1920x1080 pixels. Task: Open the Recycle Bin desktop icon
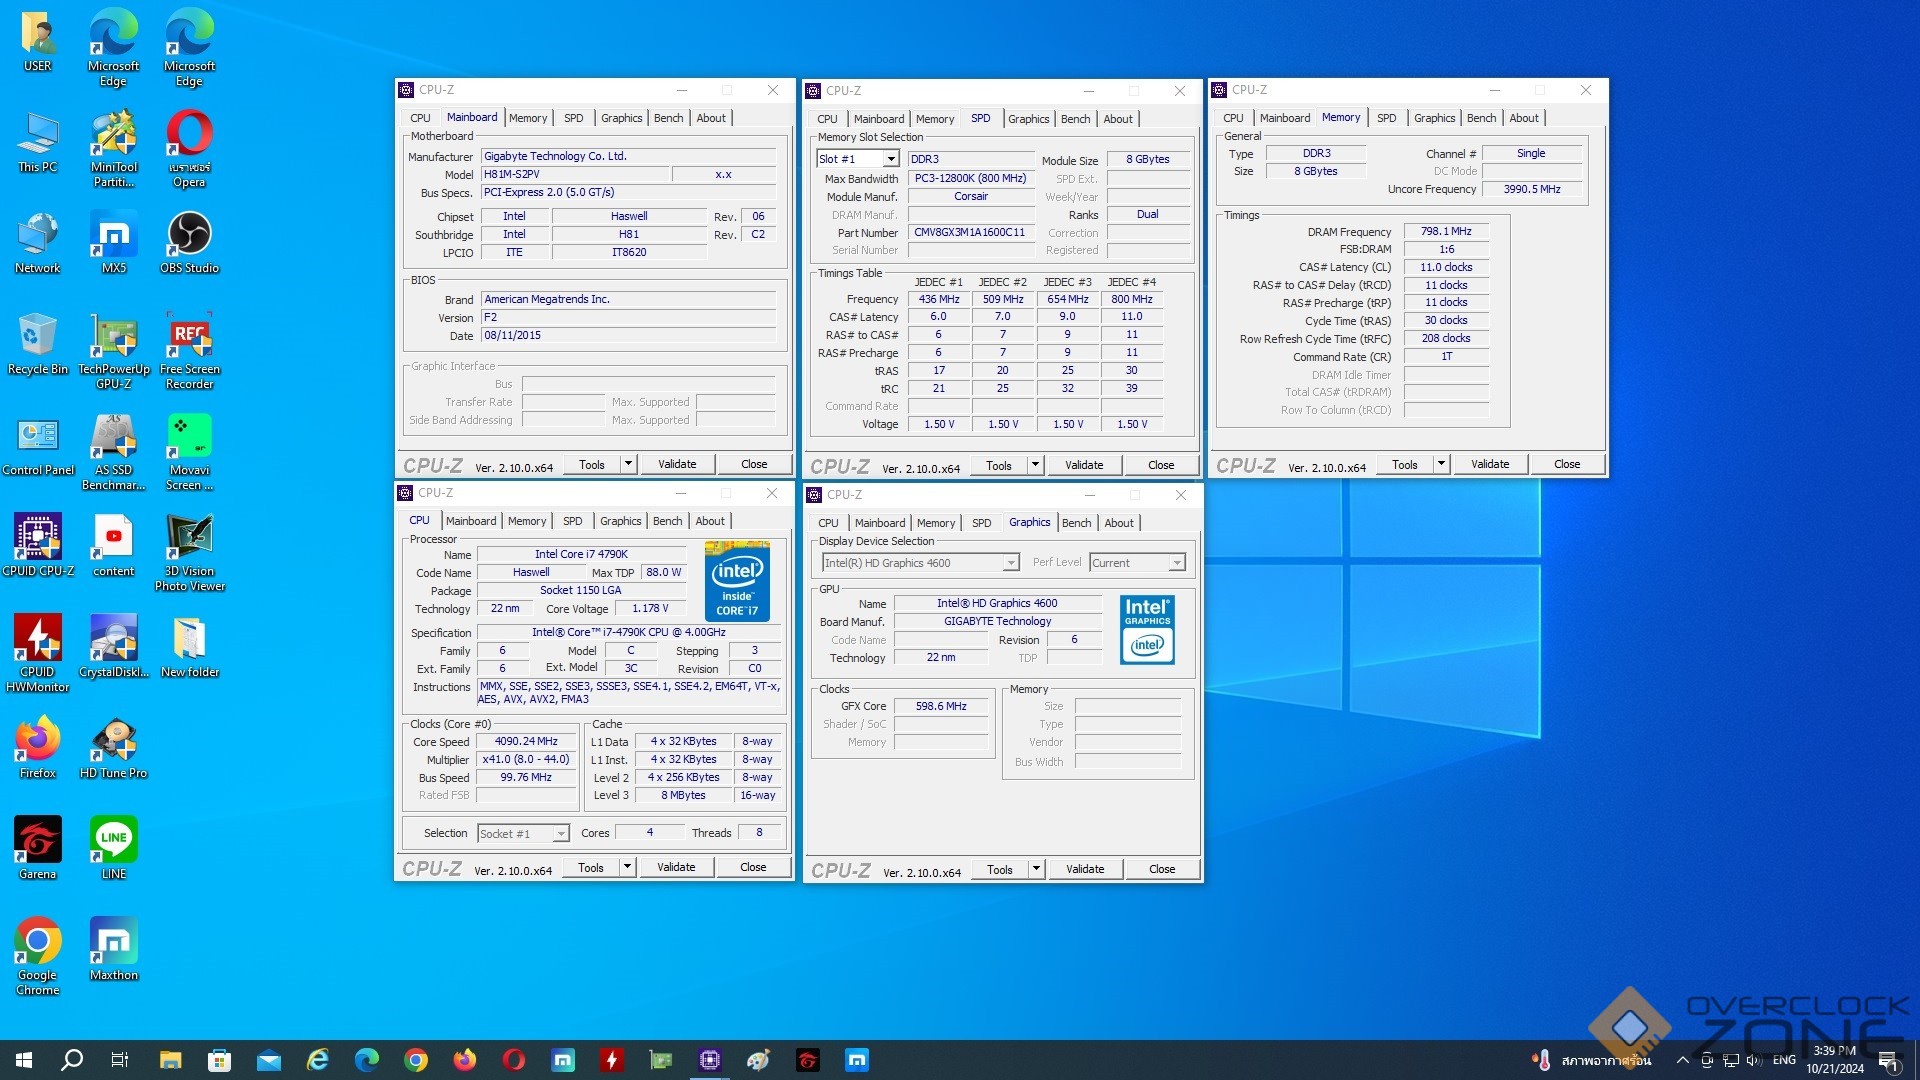38,343
